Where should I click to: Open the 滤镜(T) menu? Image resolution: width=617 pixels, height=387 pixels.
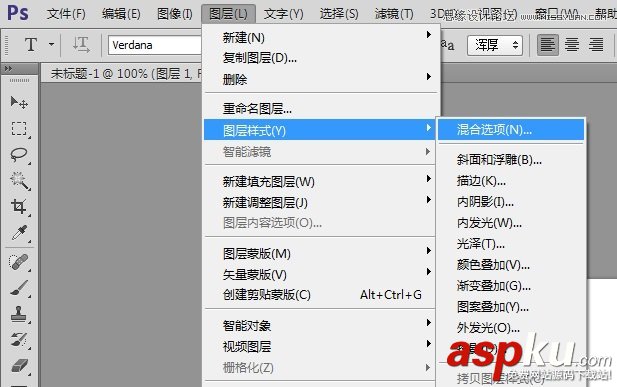click(x=394, y=14)
